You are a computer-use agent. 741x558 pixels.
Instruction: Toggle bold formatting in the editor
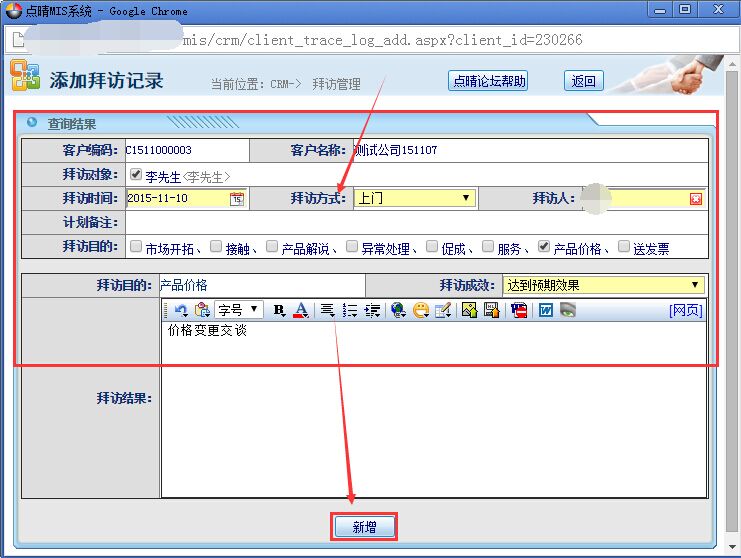(x=279, y=310)
